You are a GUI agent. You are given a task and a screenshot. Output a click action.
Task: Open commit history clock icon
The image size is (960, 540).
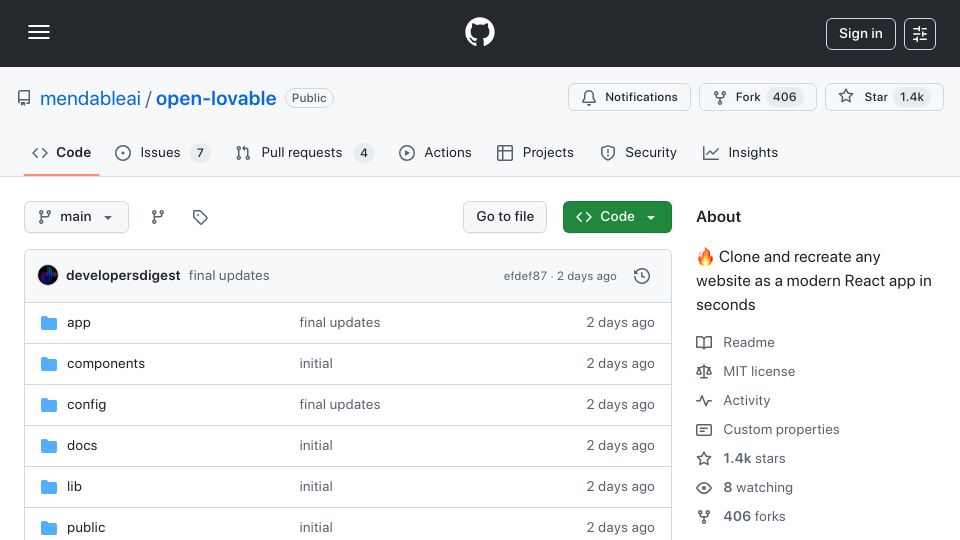tap(642, 276)
